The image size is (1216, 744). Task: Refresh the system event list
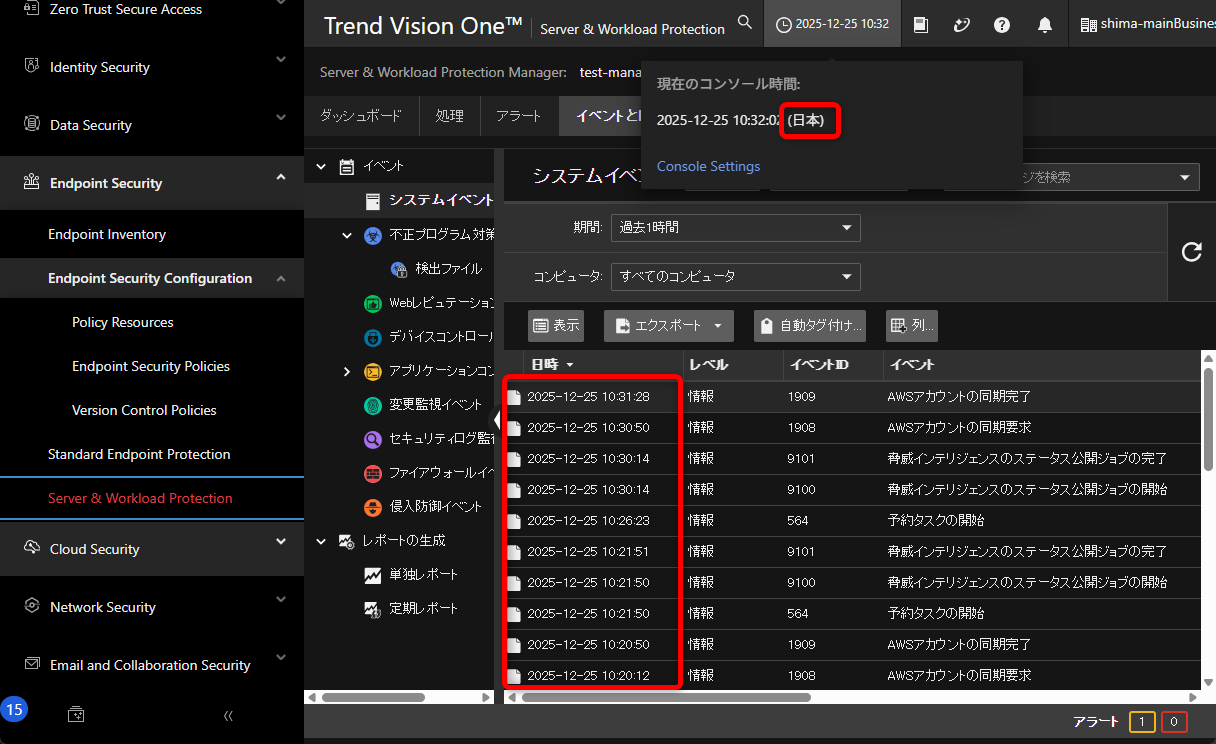click(x=1191, y=253)
